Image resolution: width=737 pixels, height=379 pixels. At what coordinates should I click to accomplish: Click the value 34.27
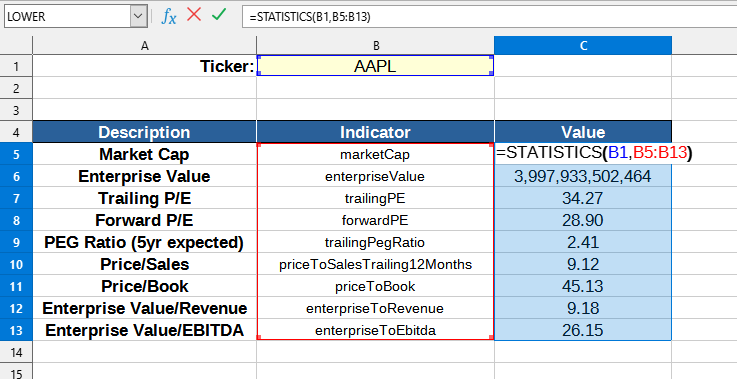pos(583,198)
